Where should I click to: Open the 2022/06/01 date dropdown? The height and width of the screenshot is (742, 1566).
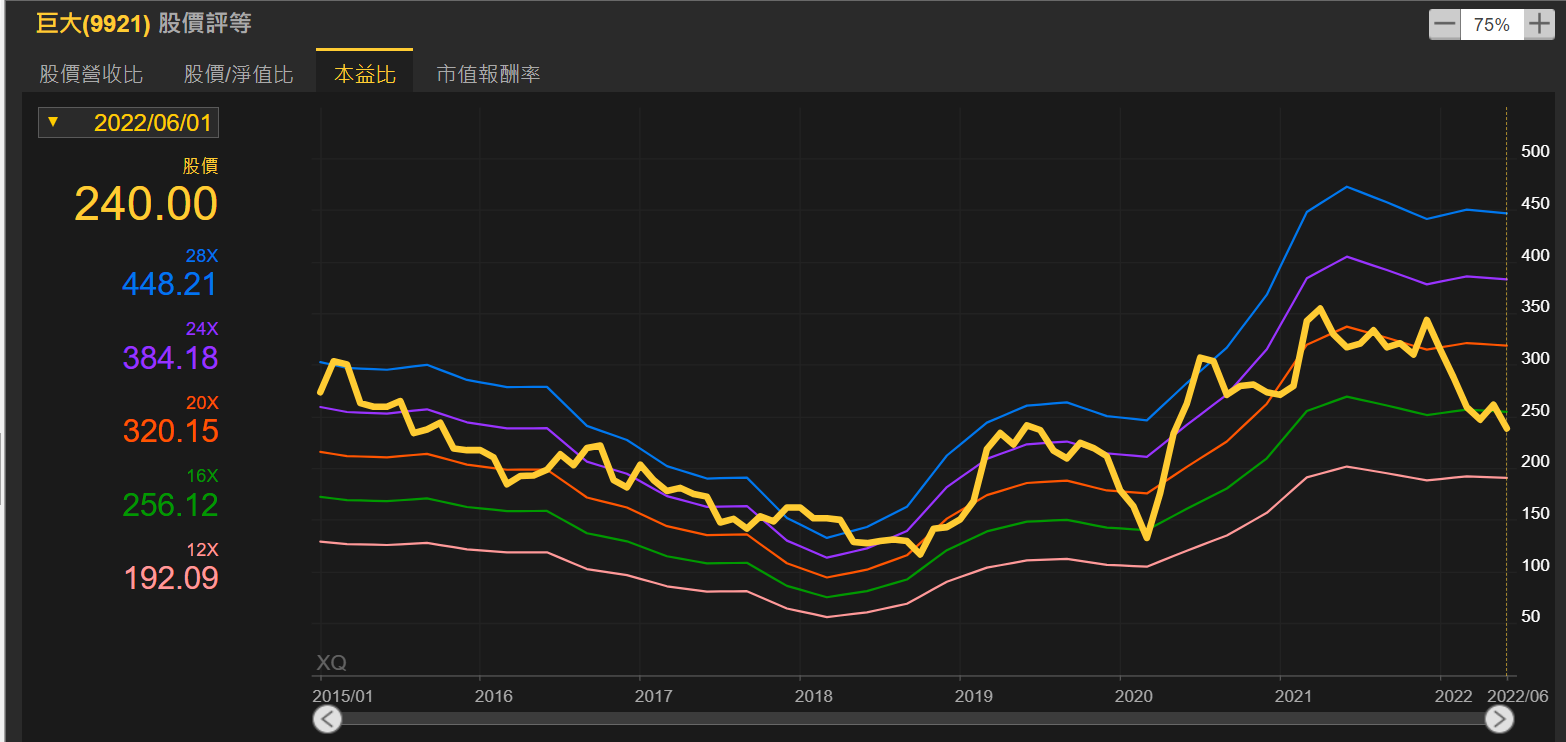tap(128, 123)
